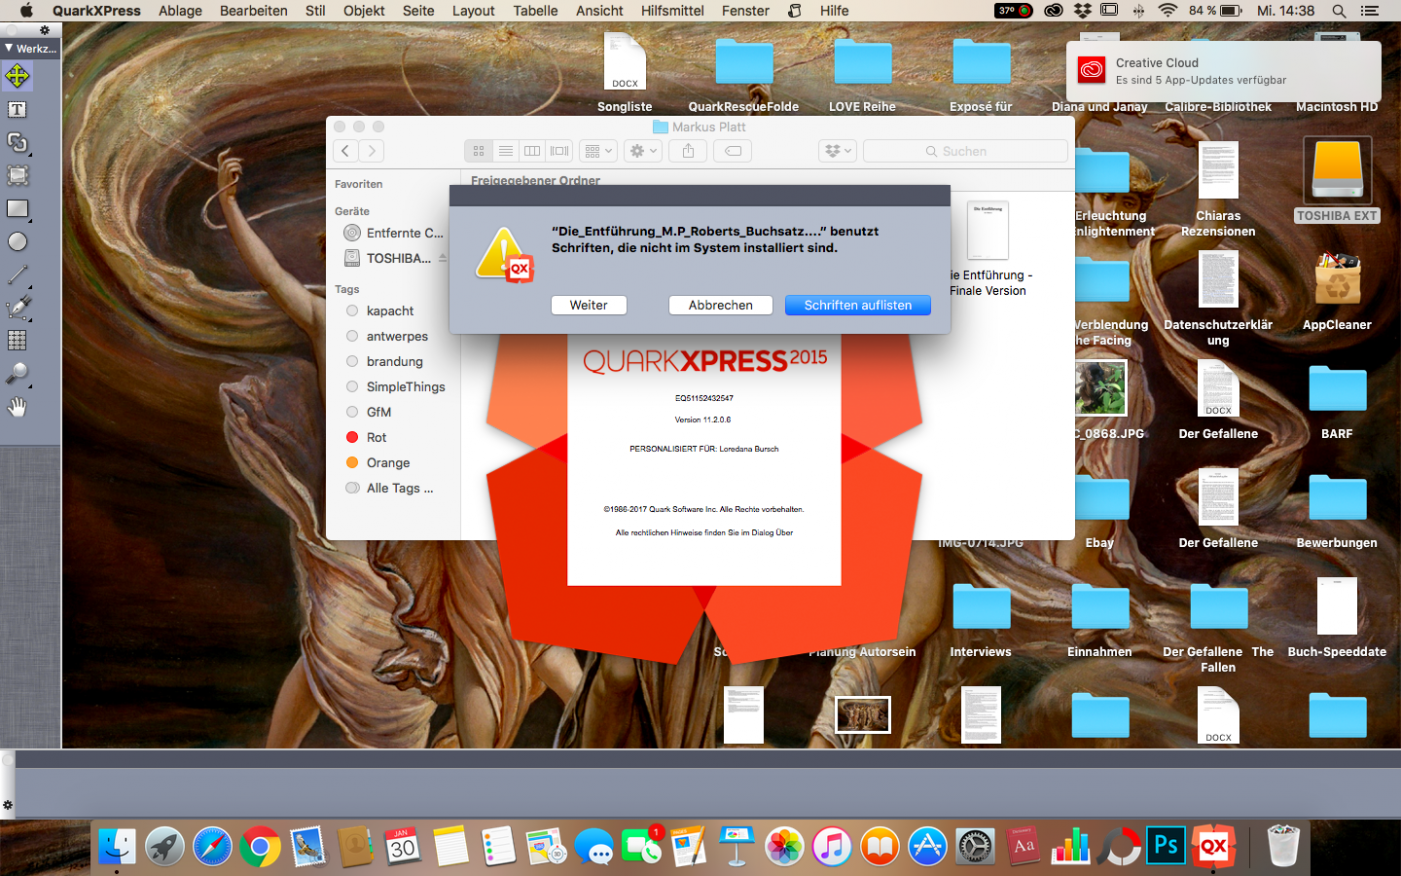This screenshot has height=876, width=1401.
Task: Open the Finder action gear dropdown
Action: click(x=643, y=151)
